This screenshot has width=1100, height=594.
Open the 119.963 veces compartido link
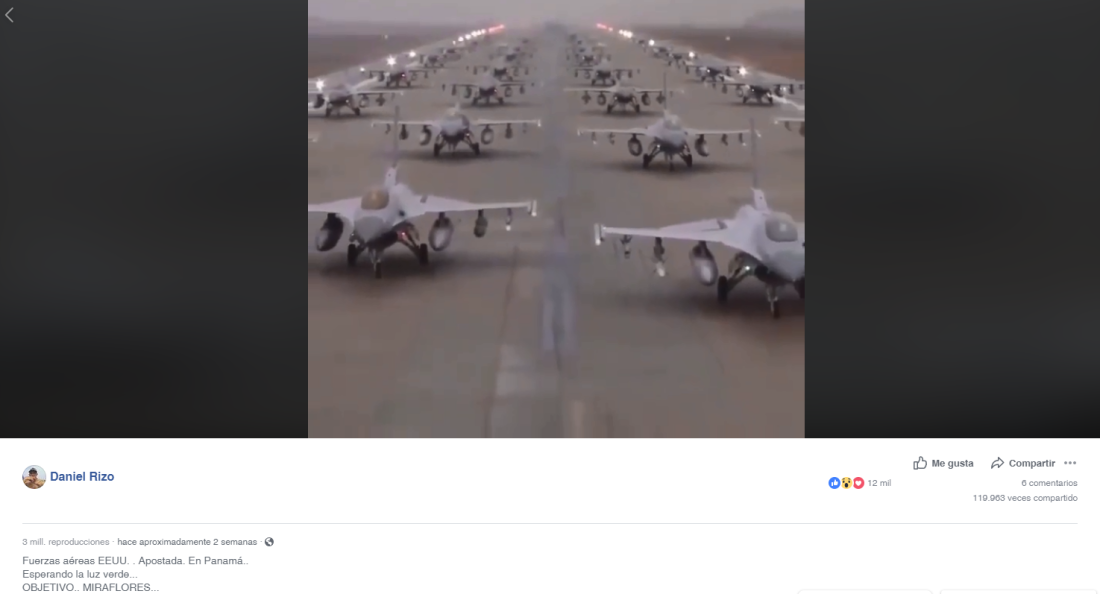[1024, 498]
